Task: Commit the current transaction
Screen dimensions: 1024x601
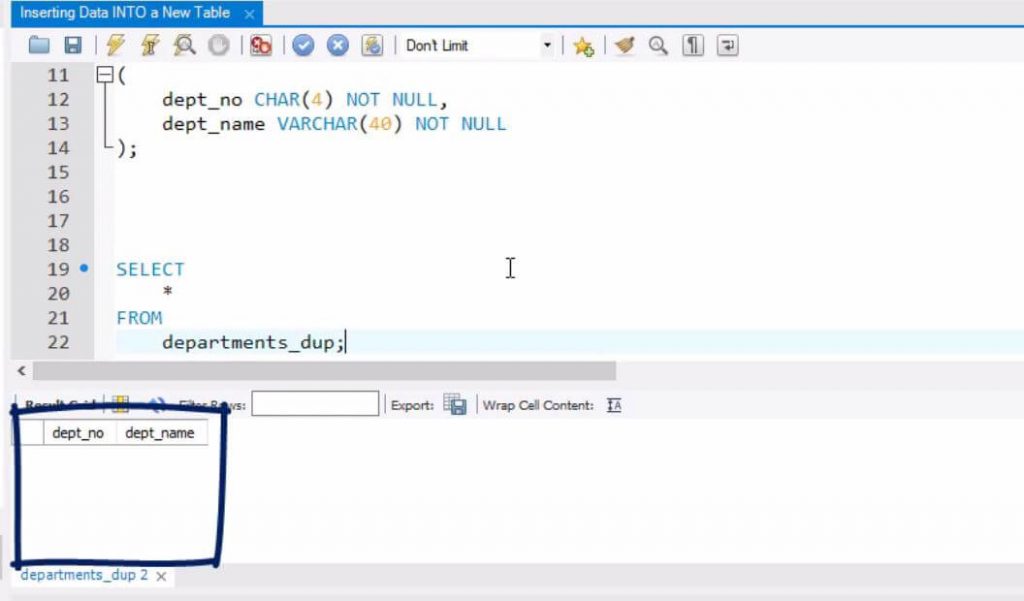Action: 303,45
